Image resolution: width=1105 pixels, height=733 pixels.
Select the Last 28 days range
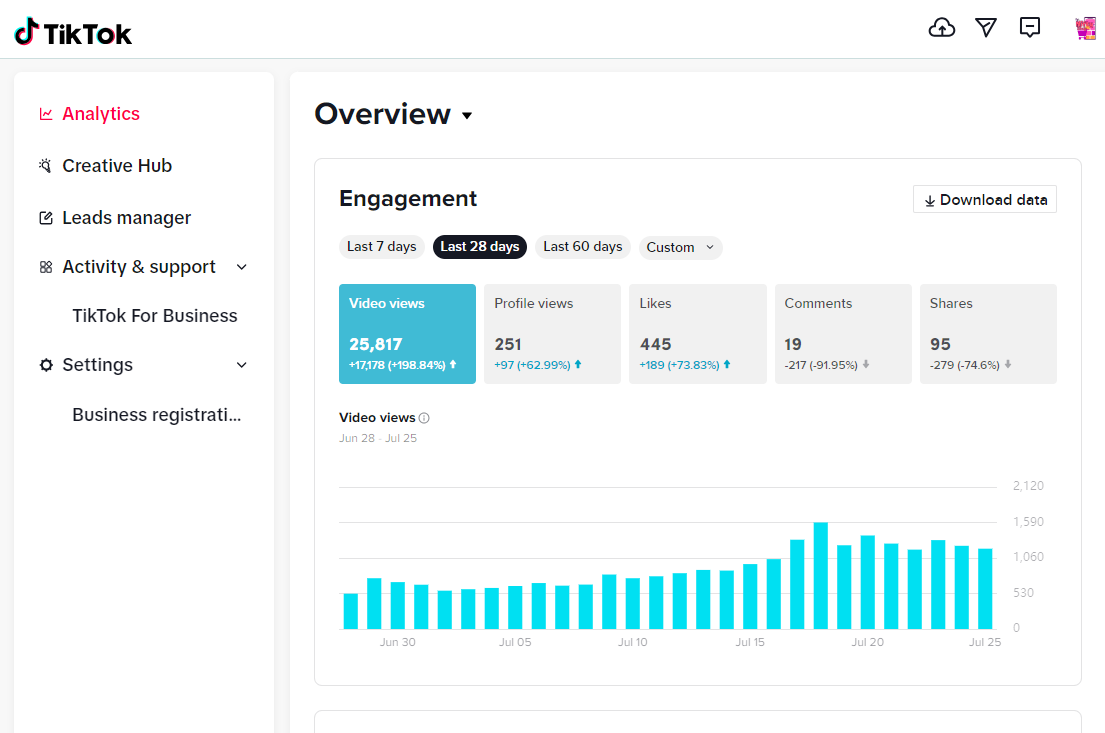(x=479, y=247)
